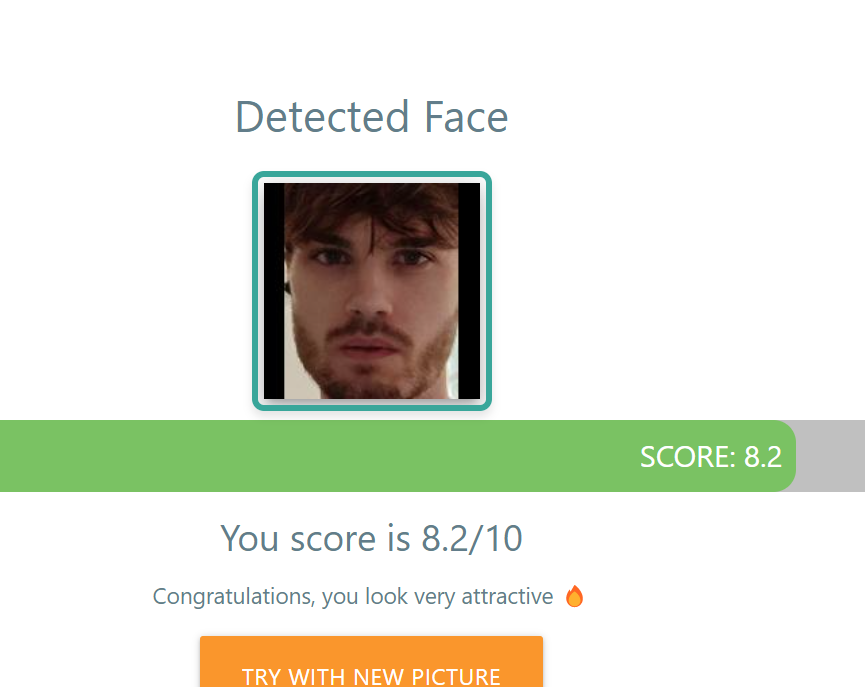Click the rounded end of the green bar
This screenshot has width=865, height=687.
(786, 456)
